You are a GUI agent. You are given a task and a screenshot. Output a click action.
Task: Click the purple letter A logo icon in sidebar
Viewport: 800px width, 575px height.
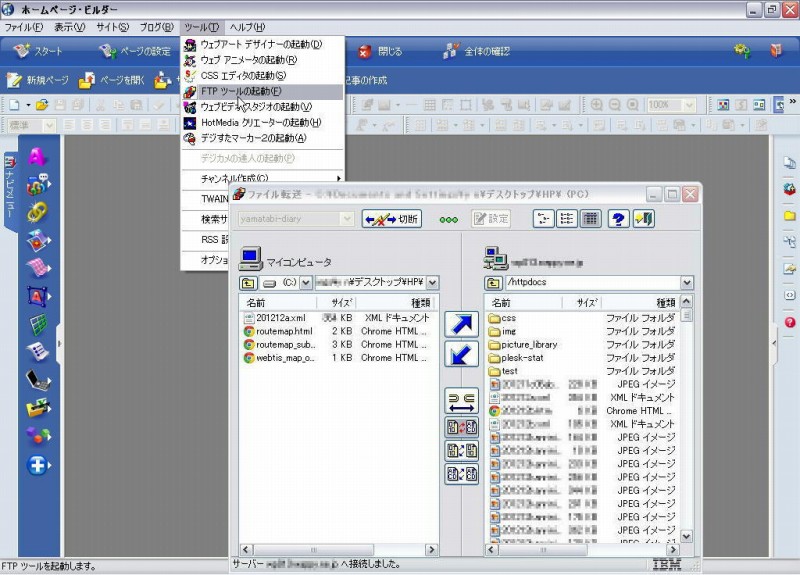pyautogui.click(x=37, y=157)
